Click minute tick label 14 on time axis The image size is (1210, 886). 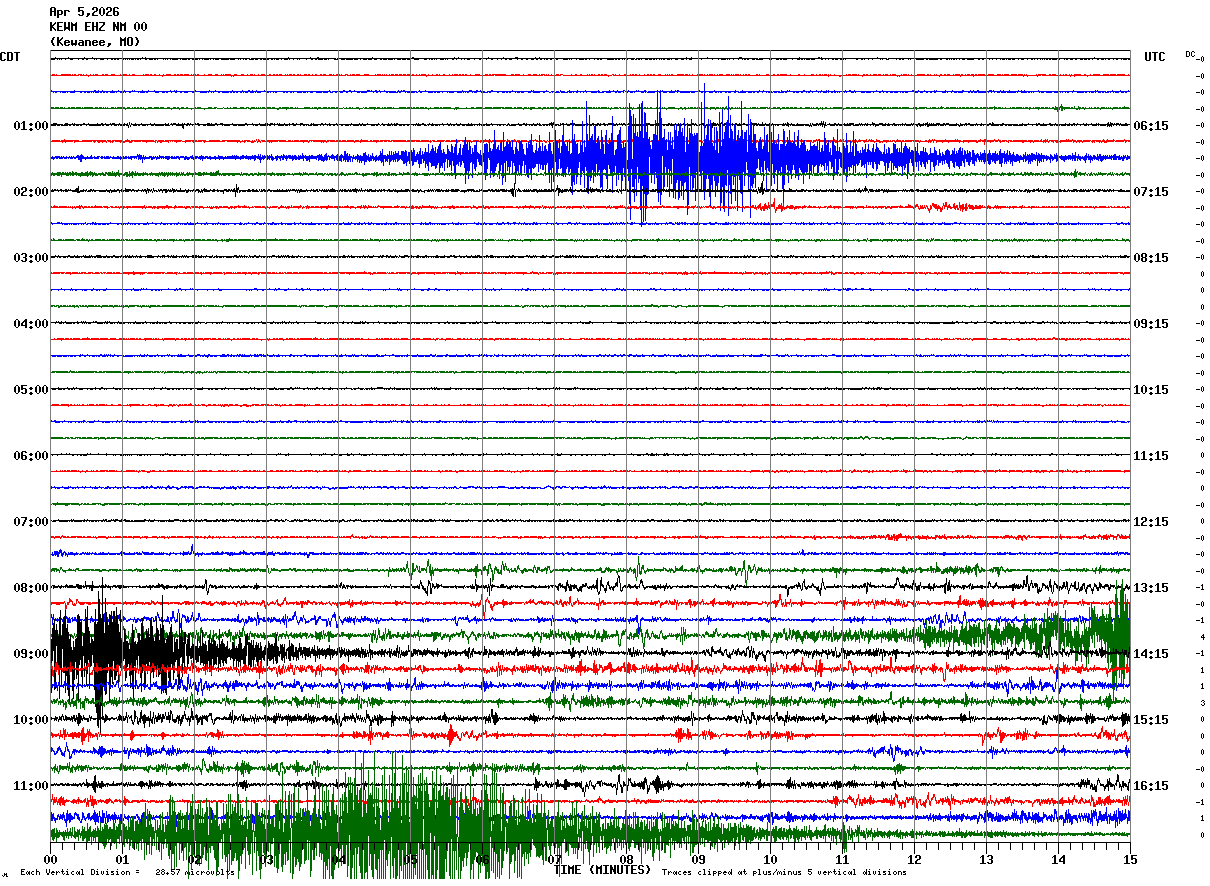tap(1059, 859)
